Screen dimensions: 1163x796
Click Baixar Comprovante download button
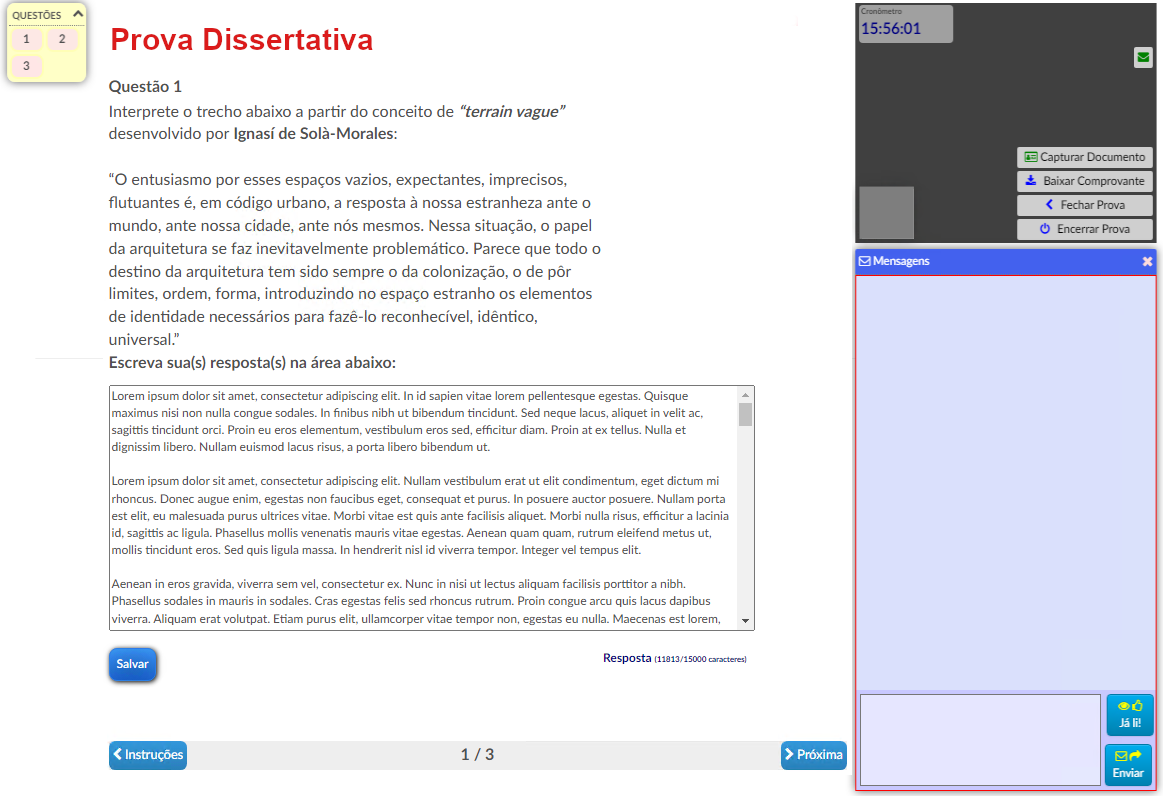click(1084, 181)
